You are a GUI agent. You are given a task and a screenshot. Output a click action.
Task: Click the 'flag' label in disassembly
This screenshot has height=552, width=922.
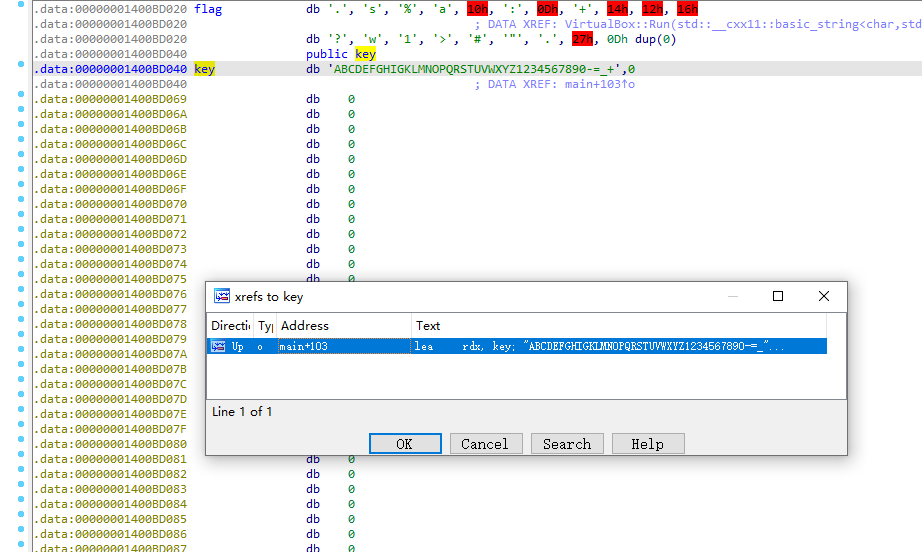[208, 9]
